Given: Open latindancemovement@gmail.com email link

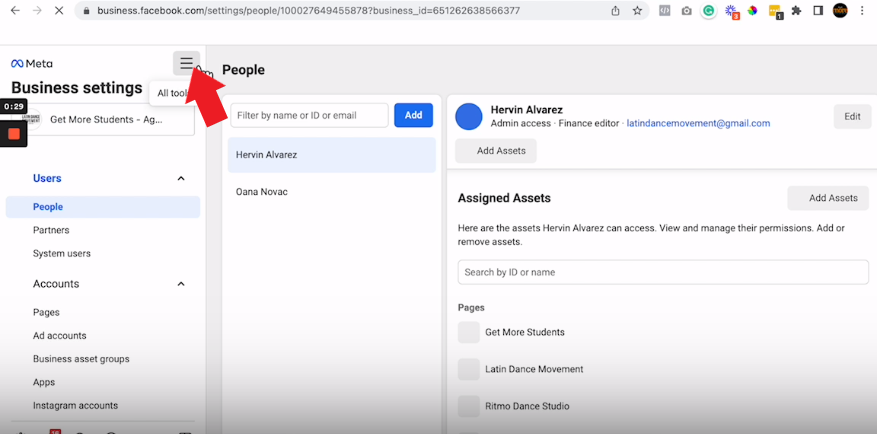Looking at the screenshot, I should tap(698, 123).
